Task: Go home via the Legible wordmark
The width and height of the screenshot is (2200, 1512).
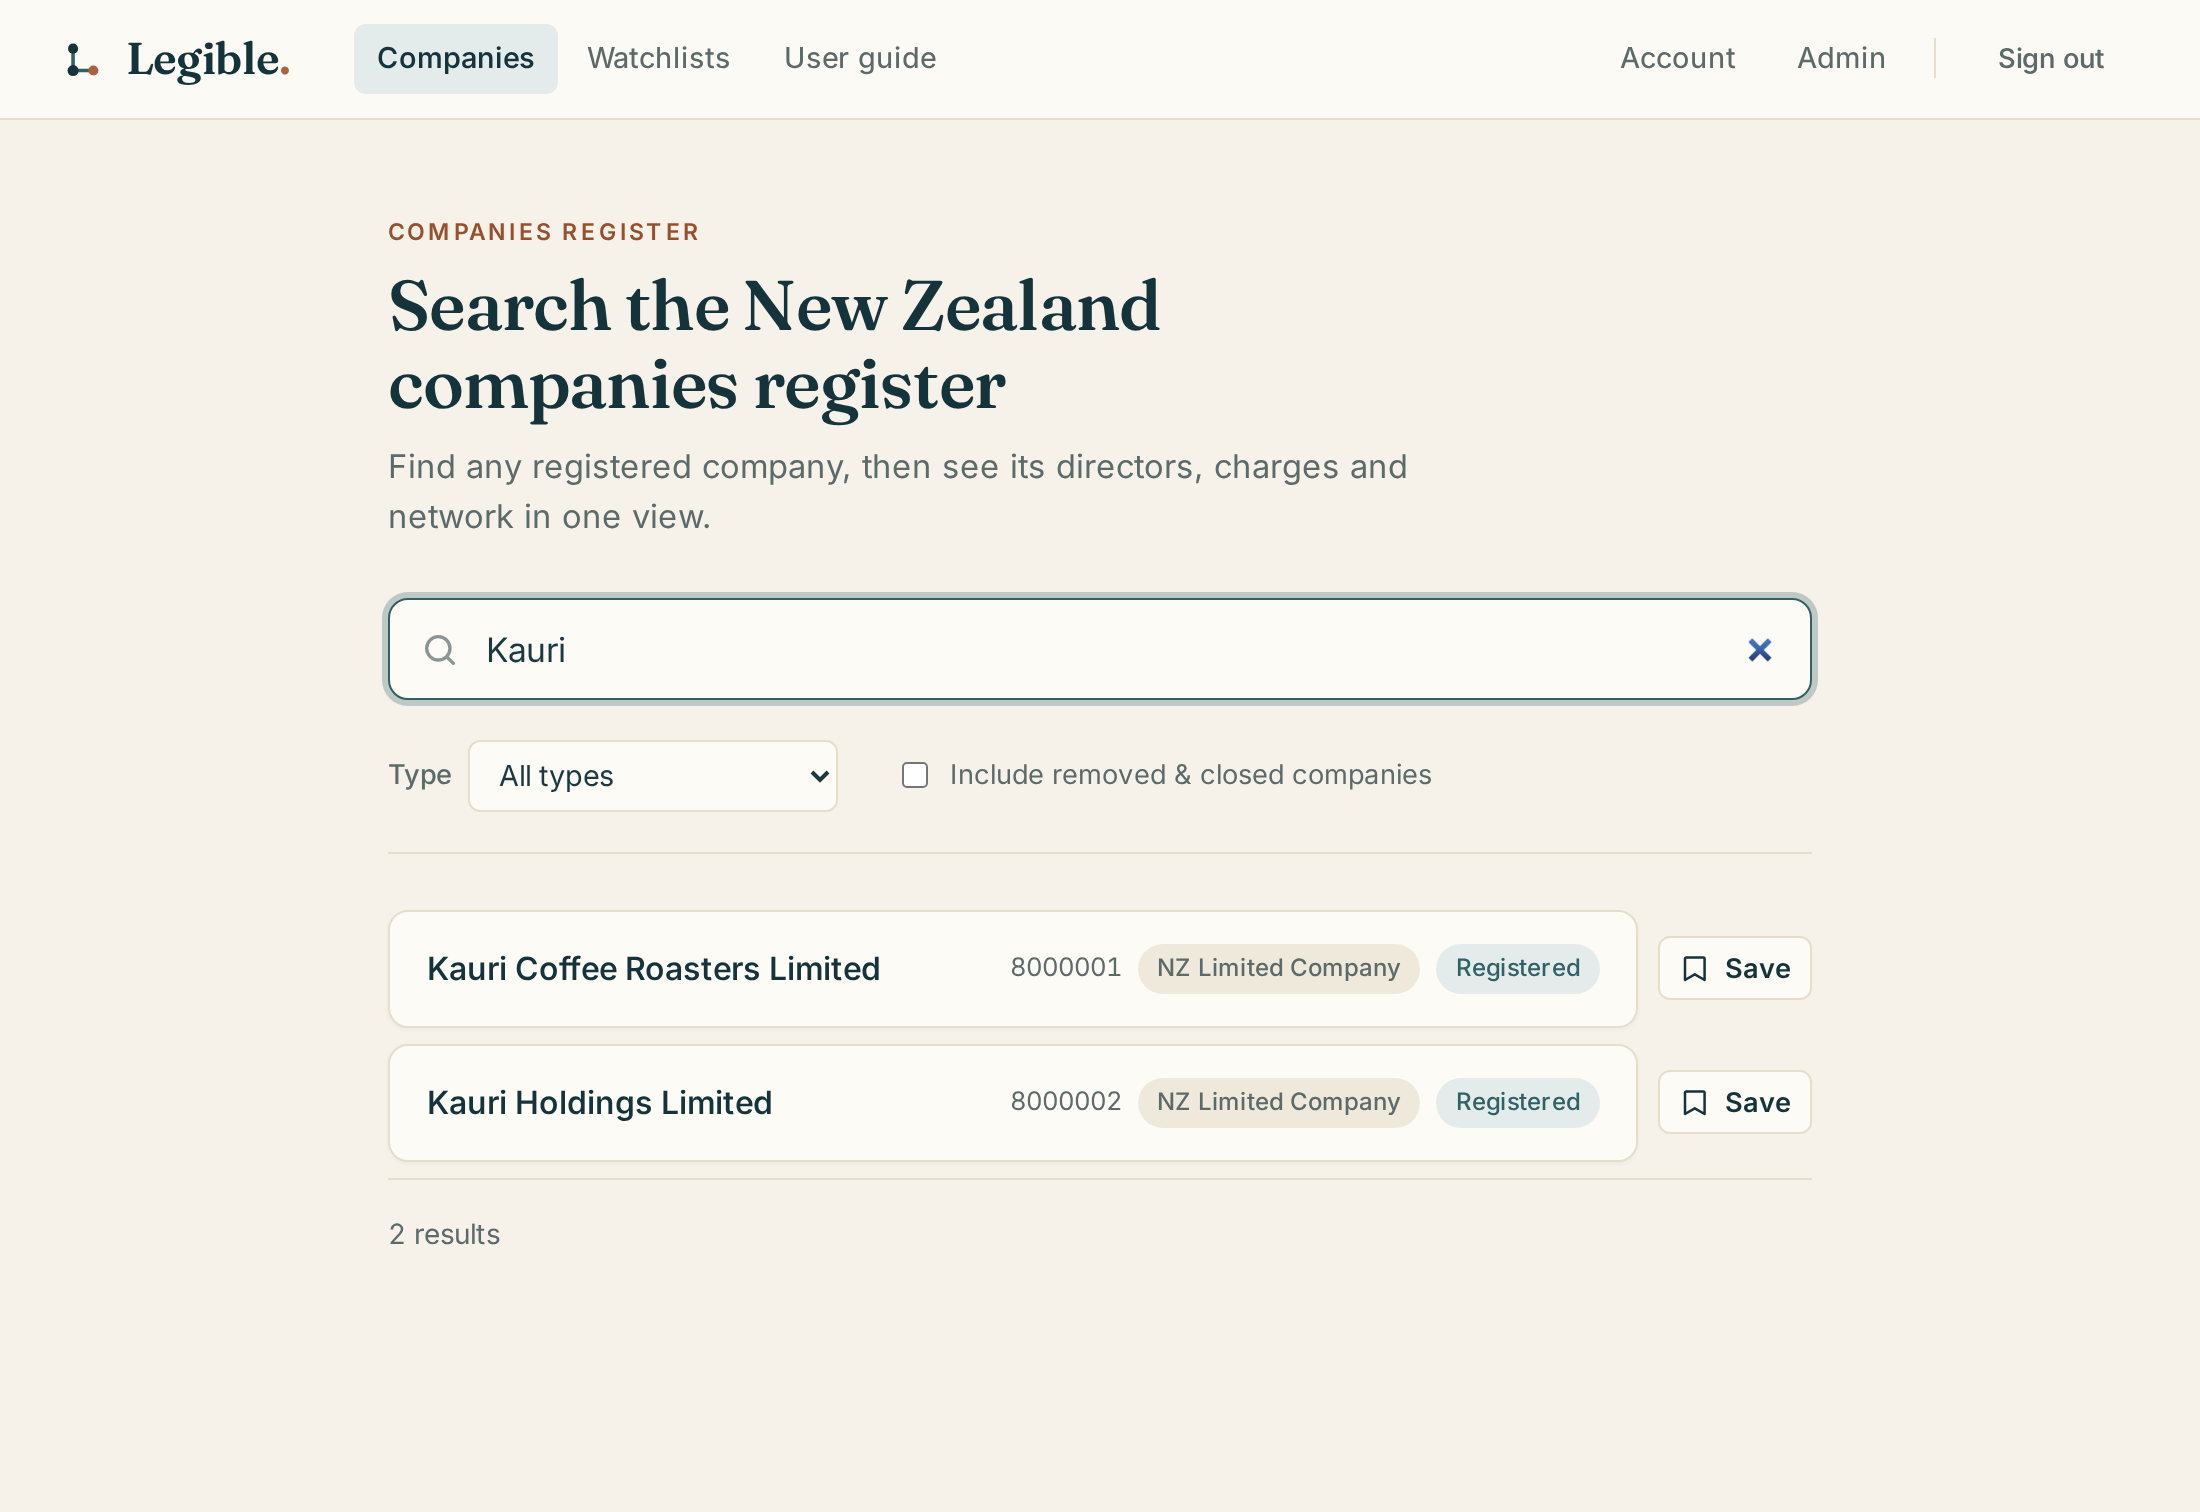Action: pyautogui.click(x=209, y=60)
